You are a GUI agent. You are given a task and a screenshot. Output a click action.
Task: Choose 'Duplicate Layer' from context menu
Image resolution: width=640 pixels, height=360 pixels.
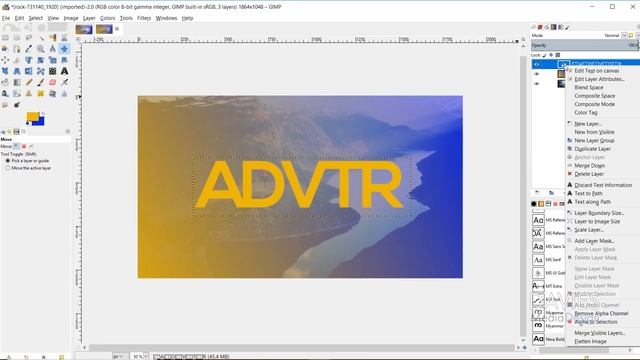[592, 149]
